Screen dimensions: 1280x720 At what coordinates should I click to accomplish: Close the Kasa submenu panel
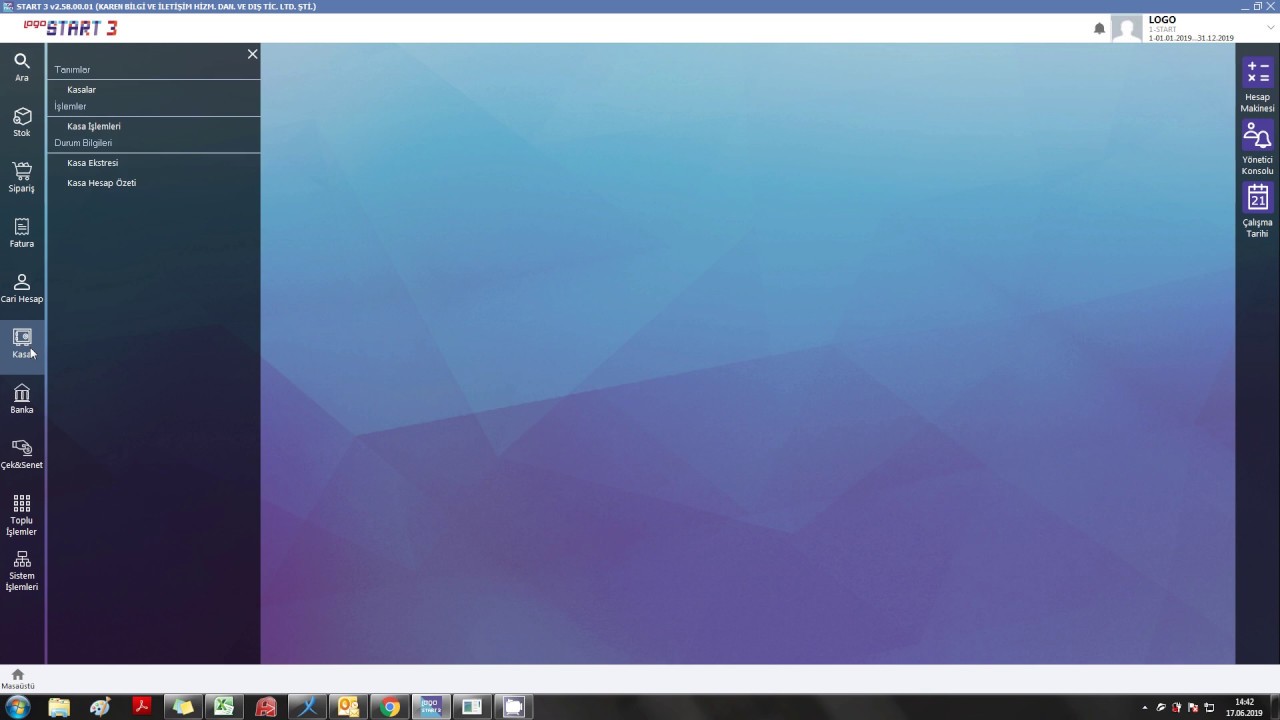tap(252, 54)
